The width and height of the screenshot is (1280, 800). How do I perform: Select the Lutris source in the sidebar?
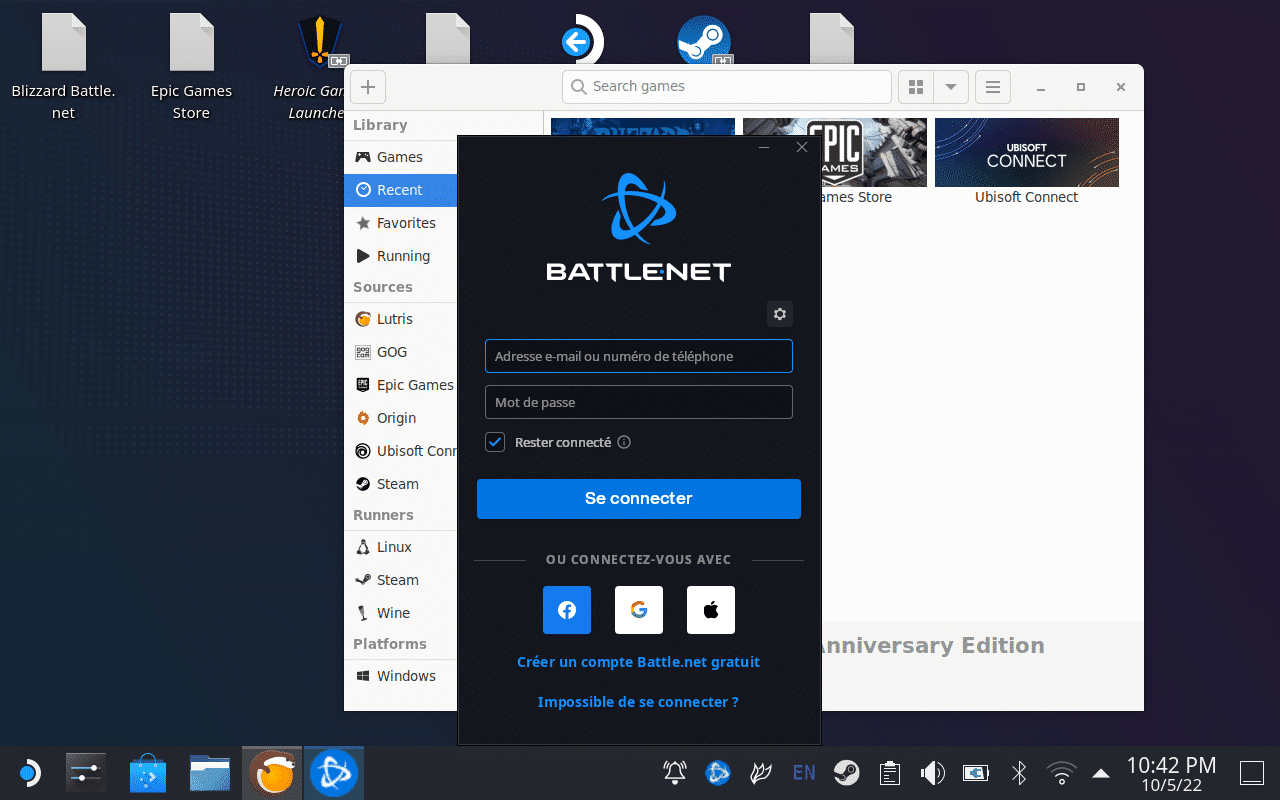(x=400, y=319)
